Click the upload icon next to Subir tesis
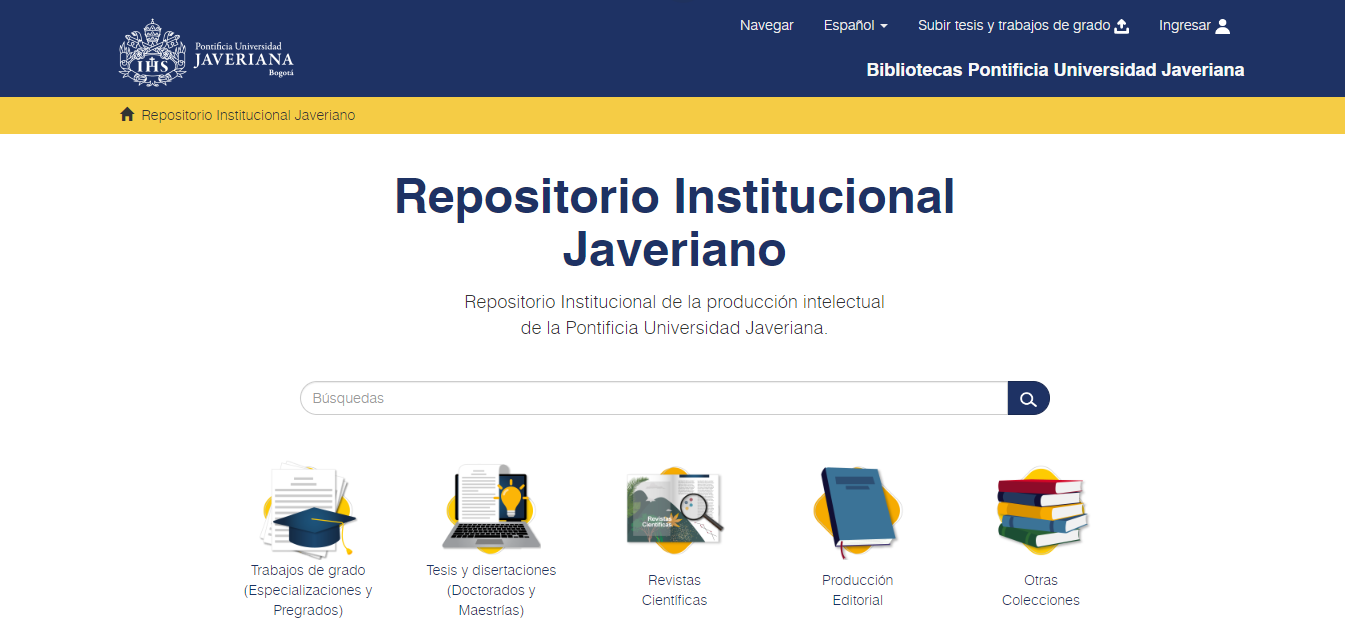The width and height of the screenshot is (1345, 642). pyautogui.click(x=1122, y=26)
